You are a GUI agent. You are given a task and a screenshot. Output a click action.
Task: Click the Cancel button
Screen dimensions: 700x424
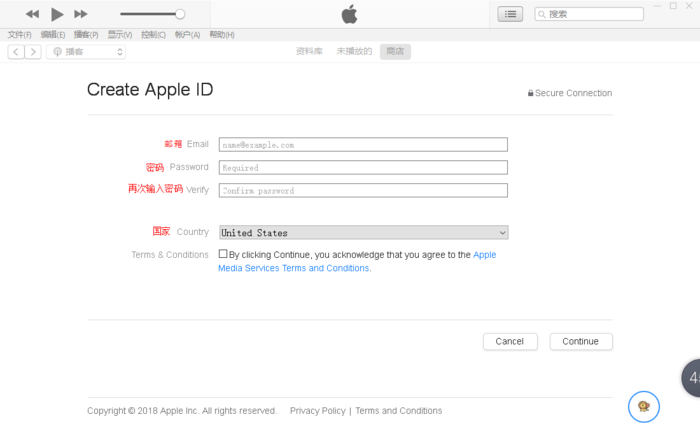click(510, 341)
